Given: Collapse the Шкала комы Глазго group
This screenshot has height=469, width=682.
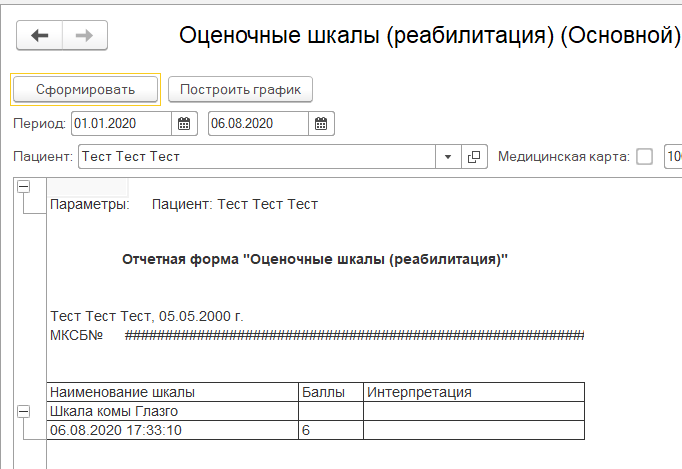Looking at the screenshot, I should pos(23,411).
